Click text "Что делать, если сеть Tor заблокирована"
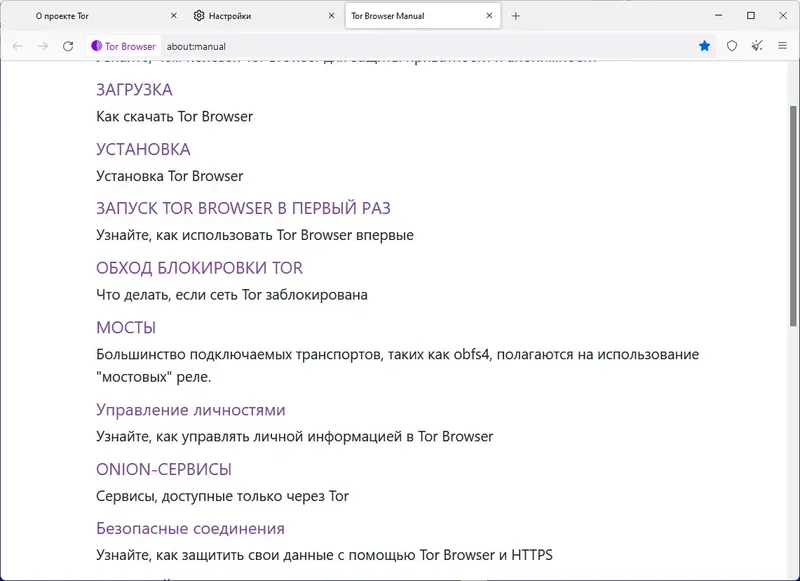Screen dimensions: 800x581 (232, 295)
